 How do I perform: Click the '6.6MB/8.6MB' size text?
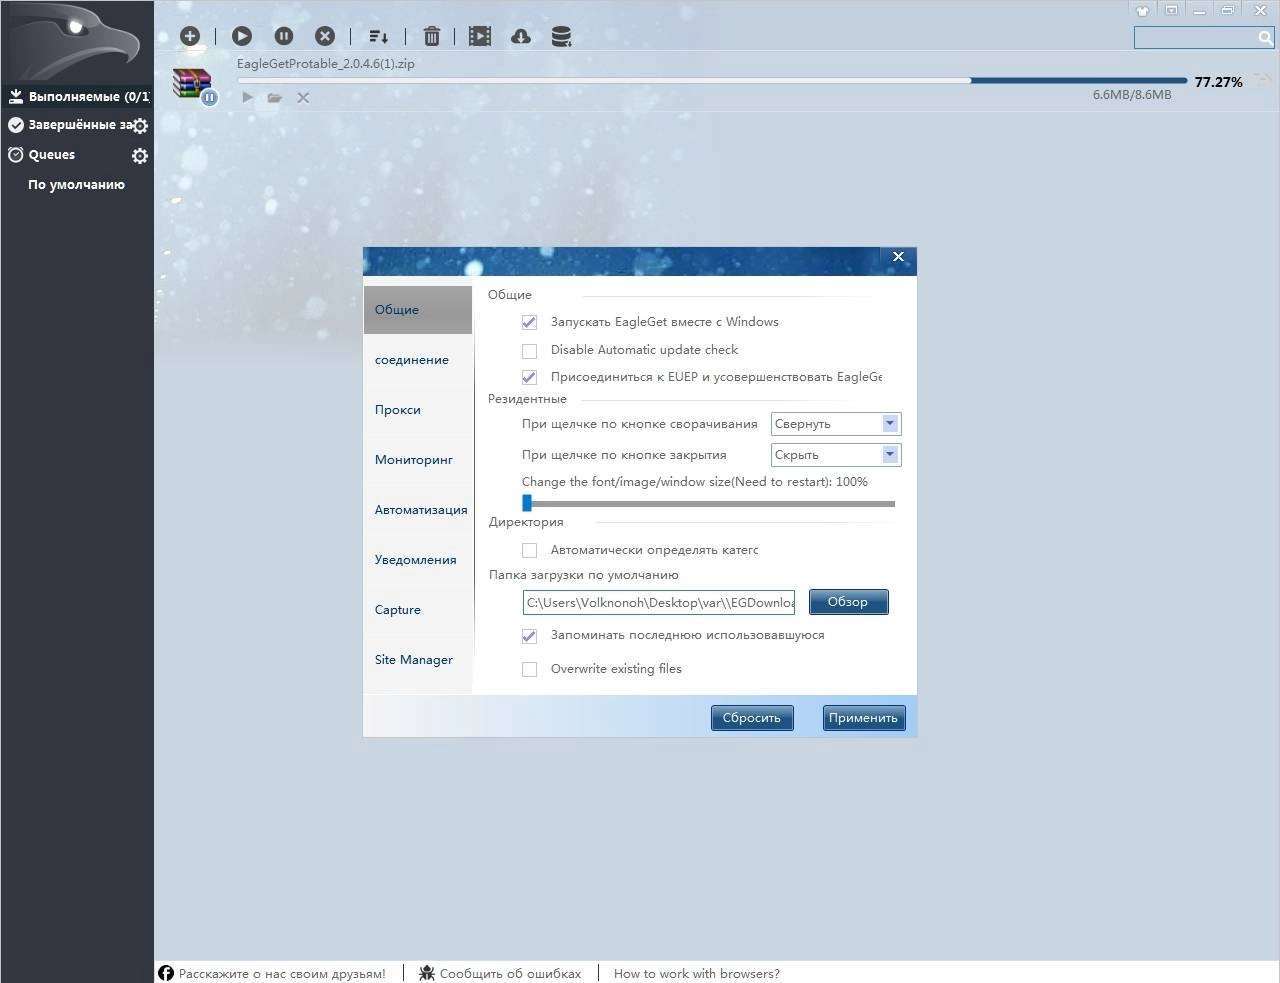click(1132, 94)
